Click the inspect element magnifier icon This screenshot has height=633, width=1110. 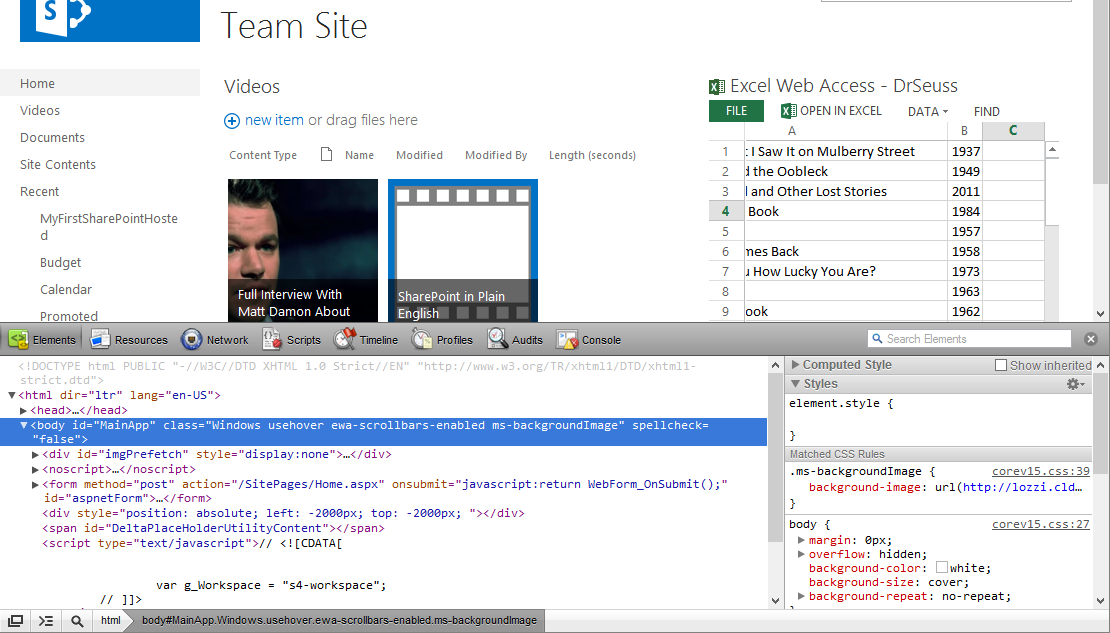(x=77, y=621)
